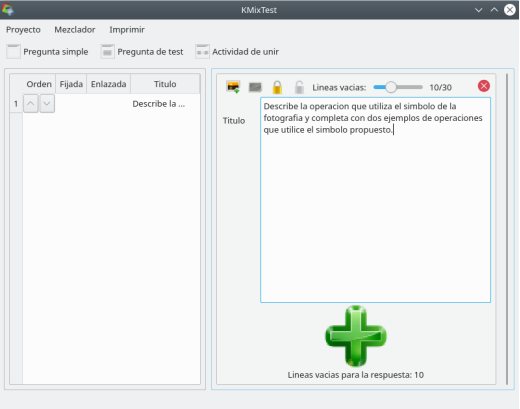The image size is (520, 409).
Task: Click the Titulo field label
Action: pyautogui.click(x=234, y=121)
